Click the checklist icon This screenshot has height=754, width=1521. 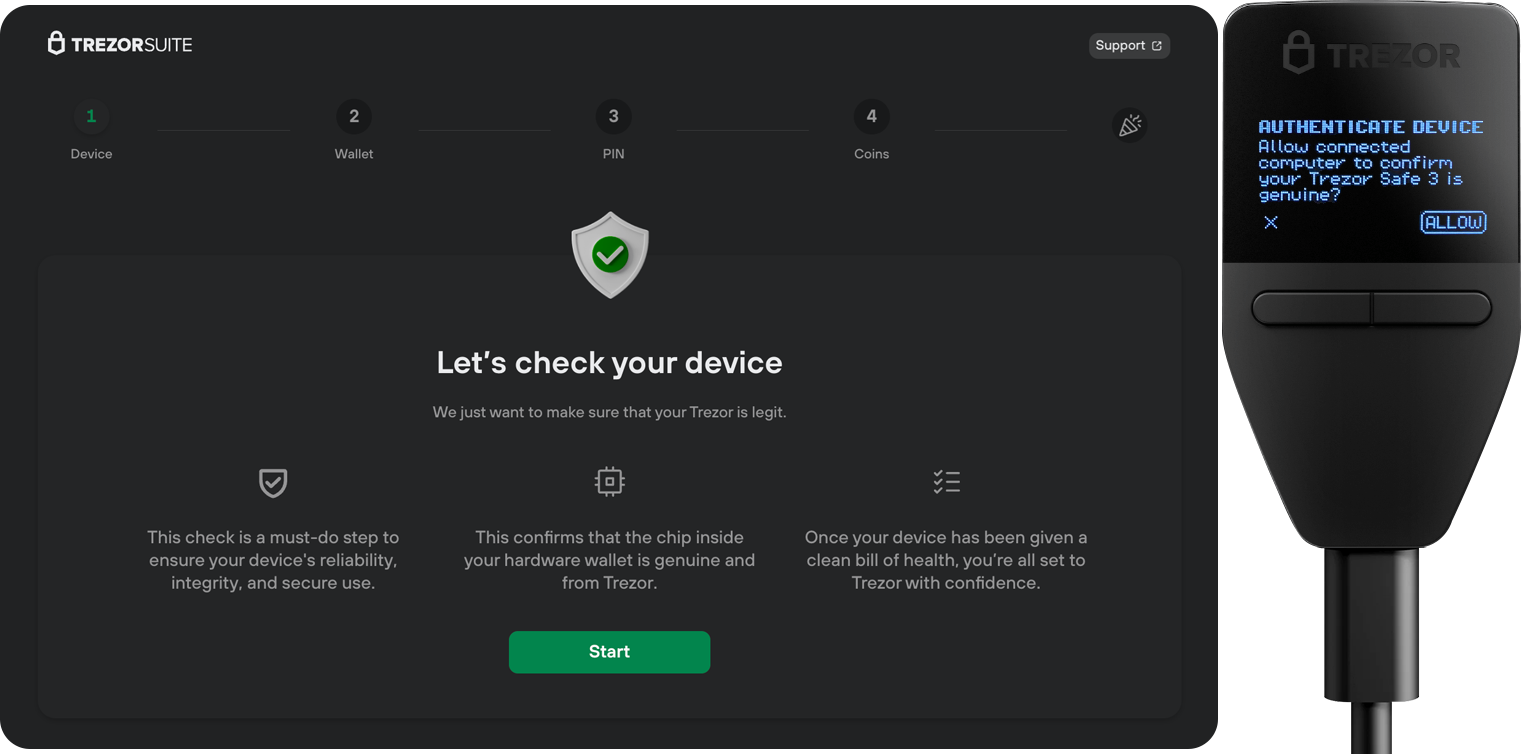[x=946, y=482]
